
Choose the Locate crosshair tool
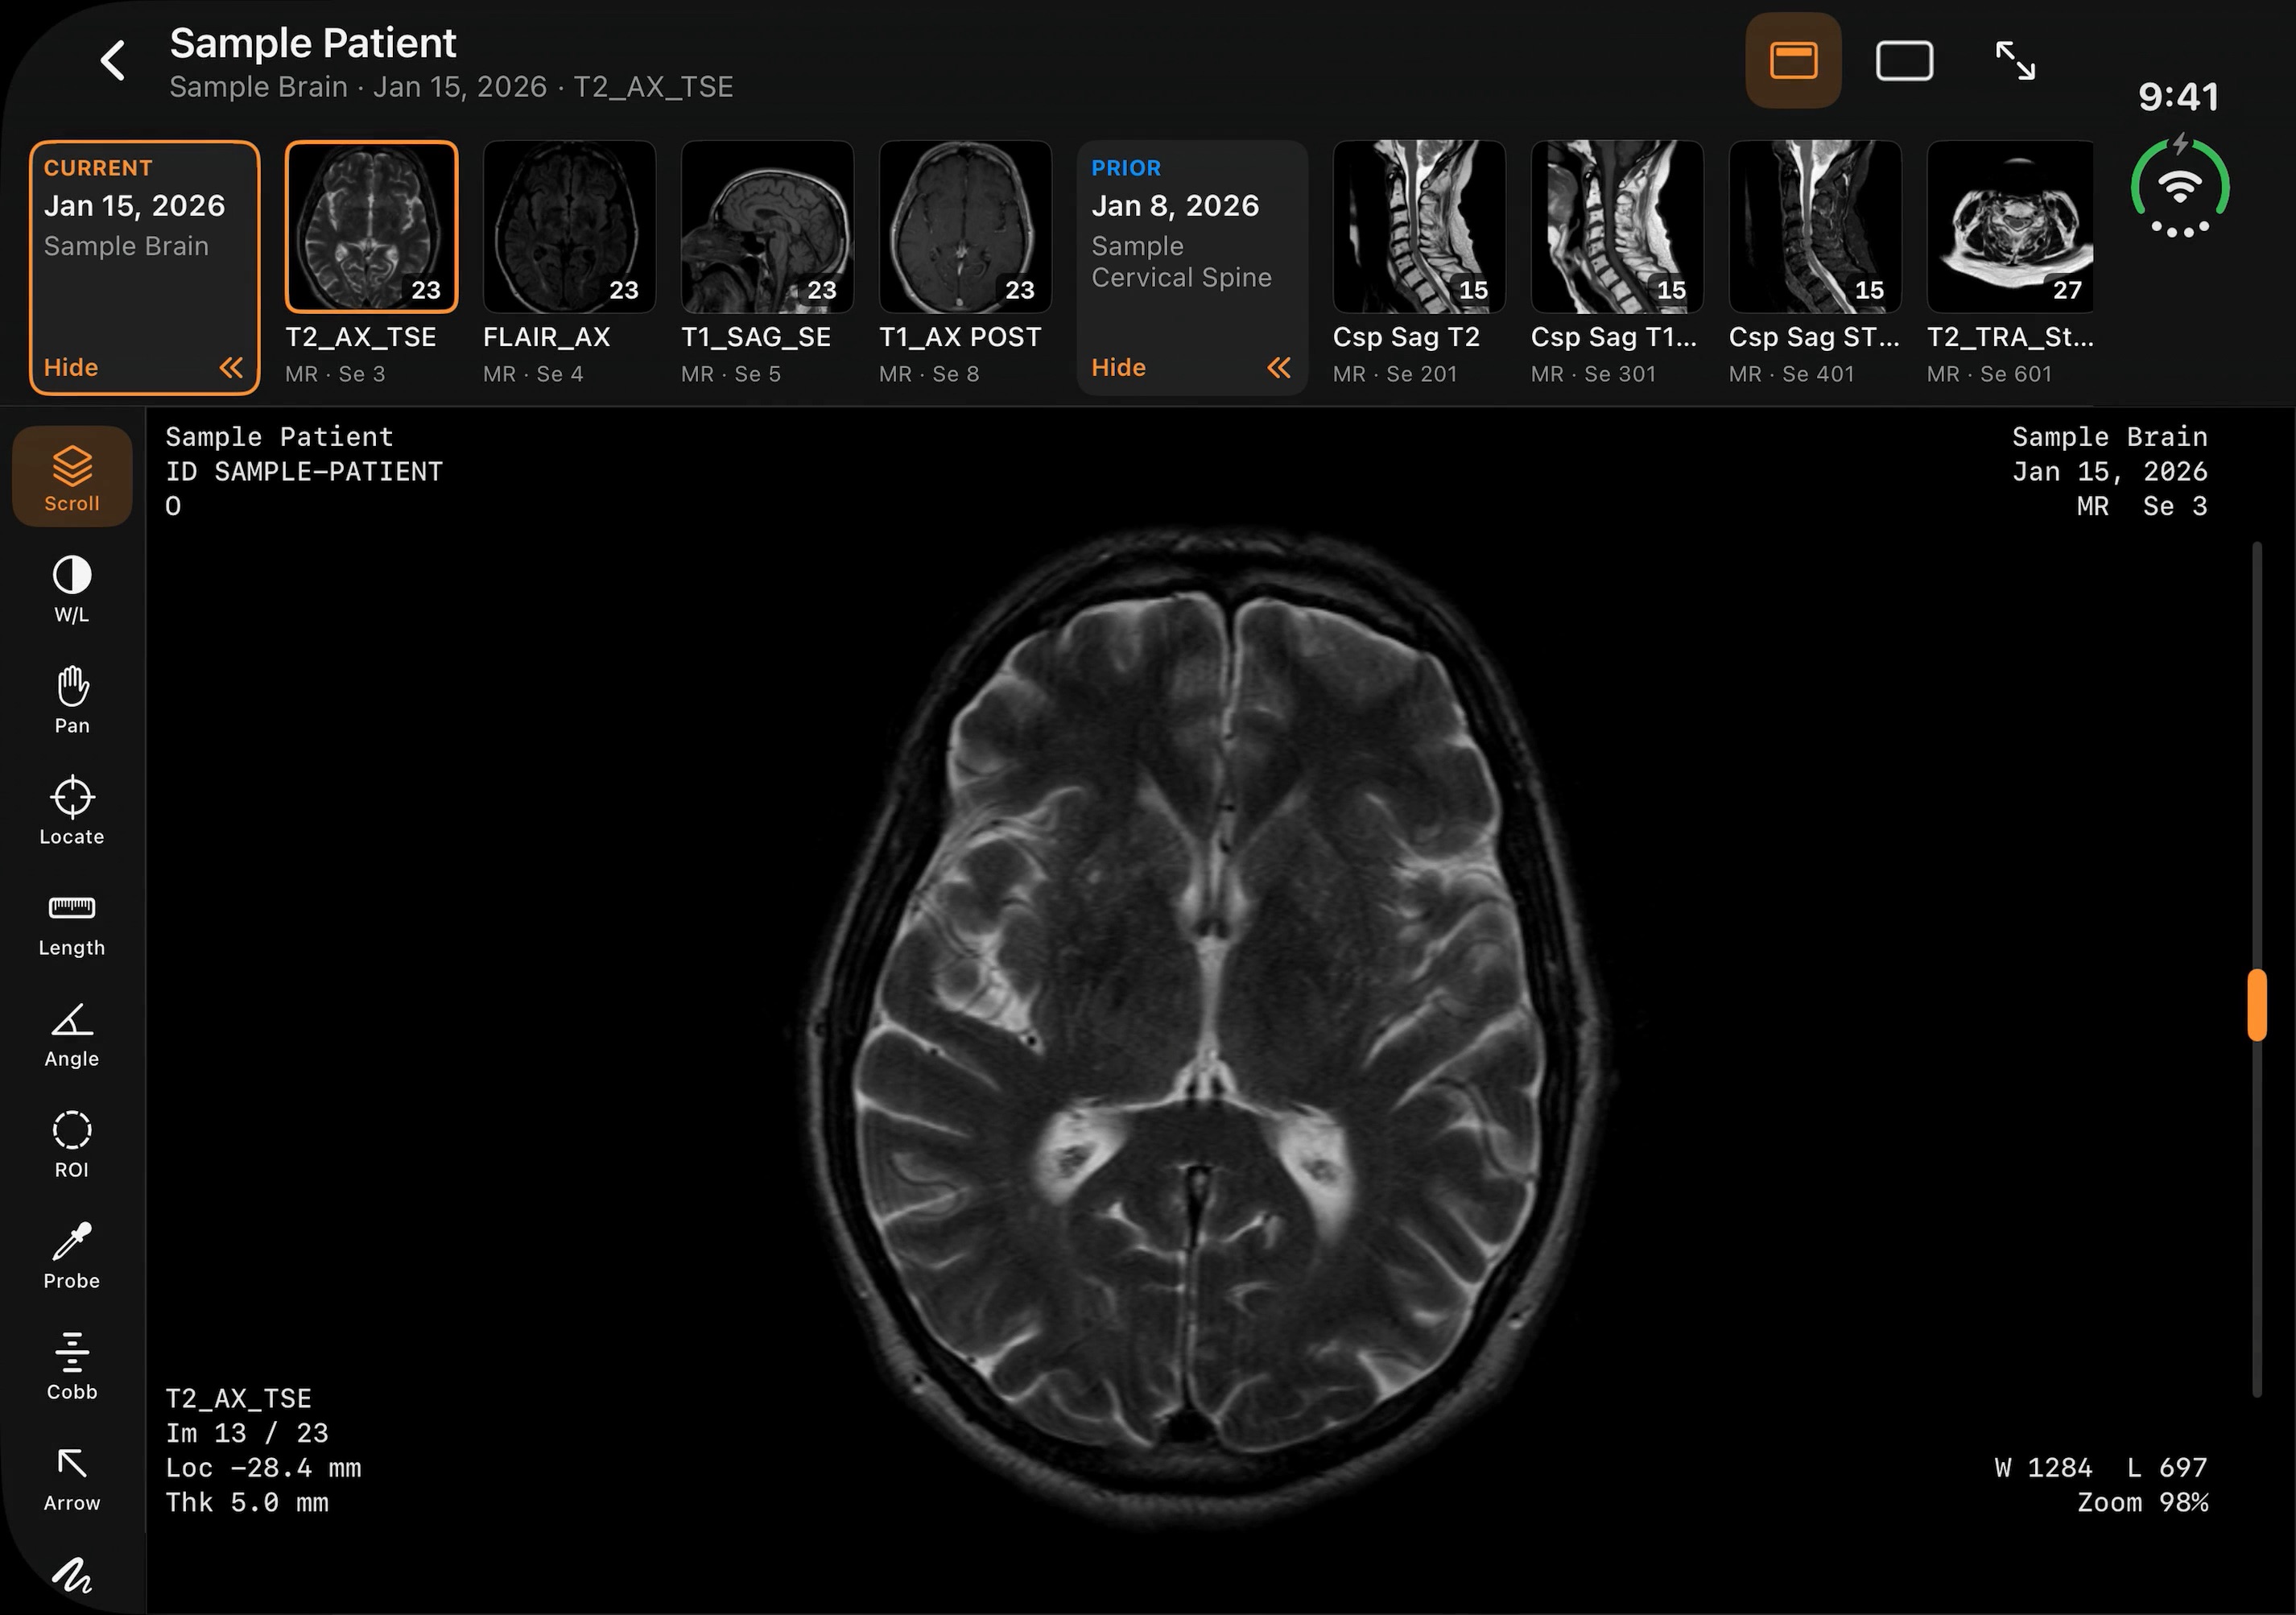point(72,811)
